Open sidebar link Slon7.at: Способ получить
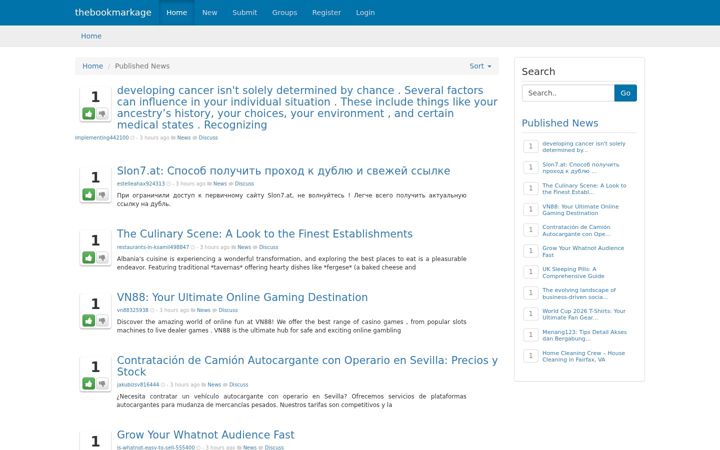Screen dimensions: 720x450 pos(580,168)
